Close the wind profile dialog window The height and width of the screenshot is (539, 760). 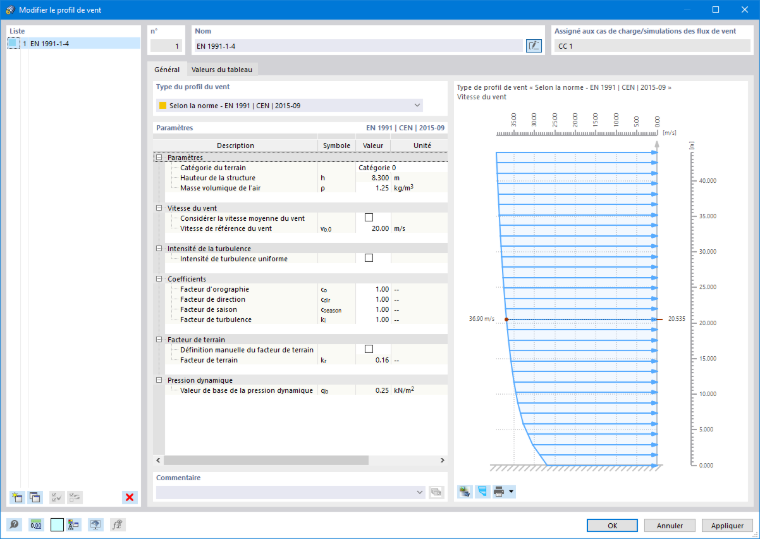[744, 10]
